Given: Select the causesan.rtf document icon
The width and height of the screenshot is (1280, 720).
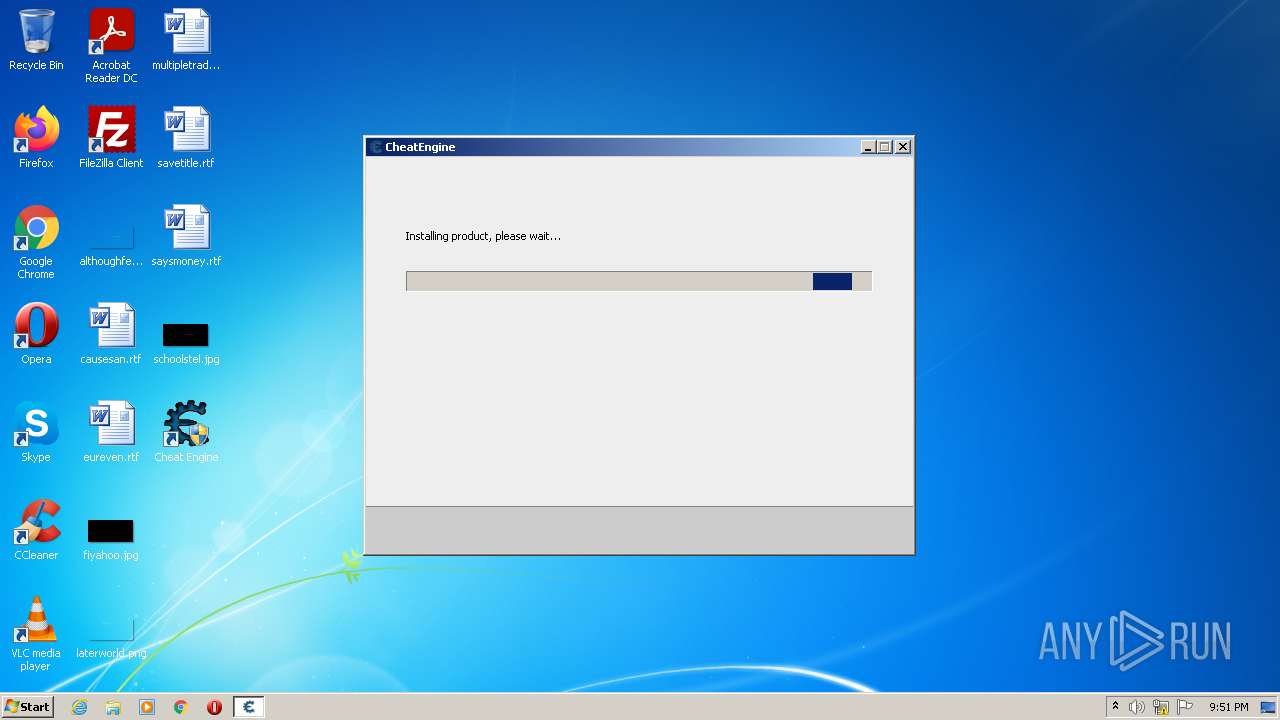Looking at the screenshot, I should click(x=111, y=334).
